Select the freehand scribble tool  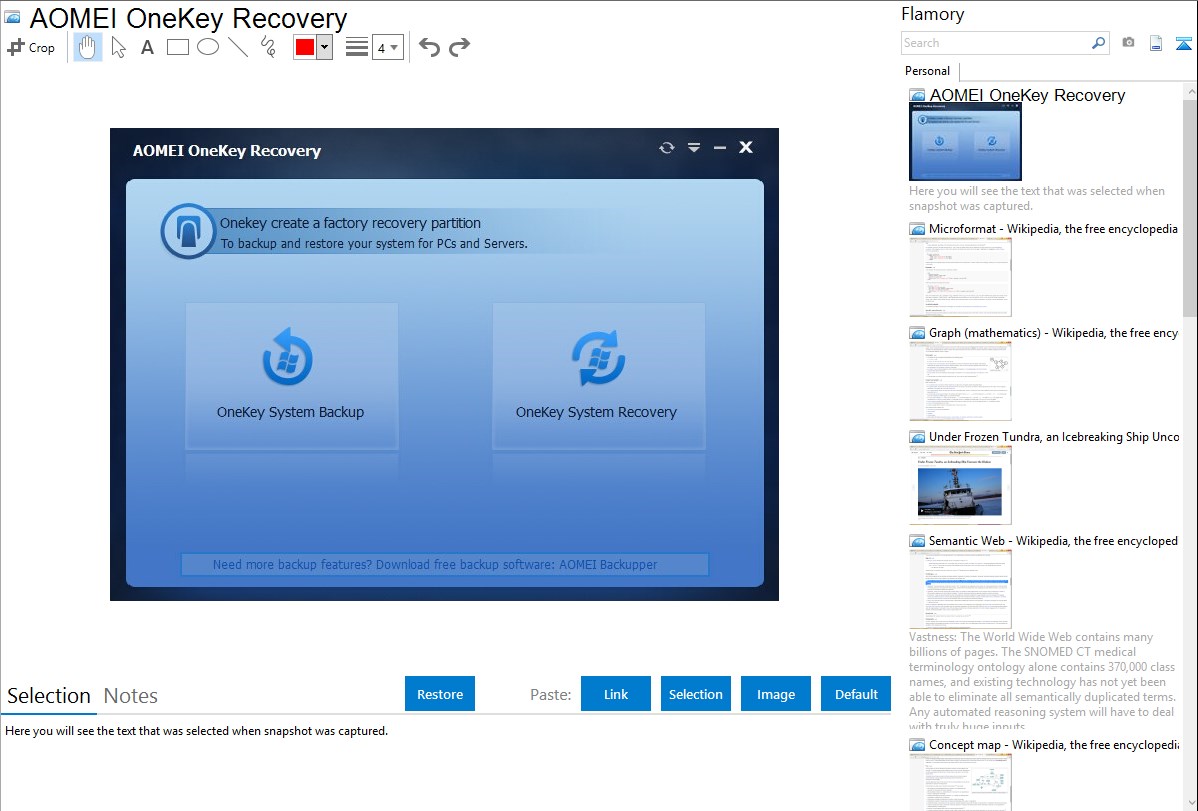(268, 47)
